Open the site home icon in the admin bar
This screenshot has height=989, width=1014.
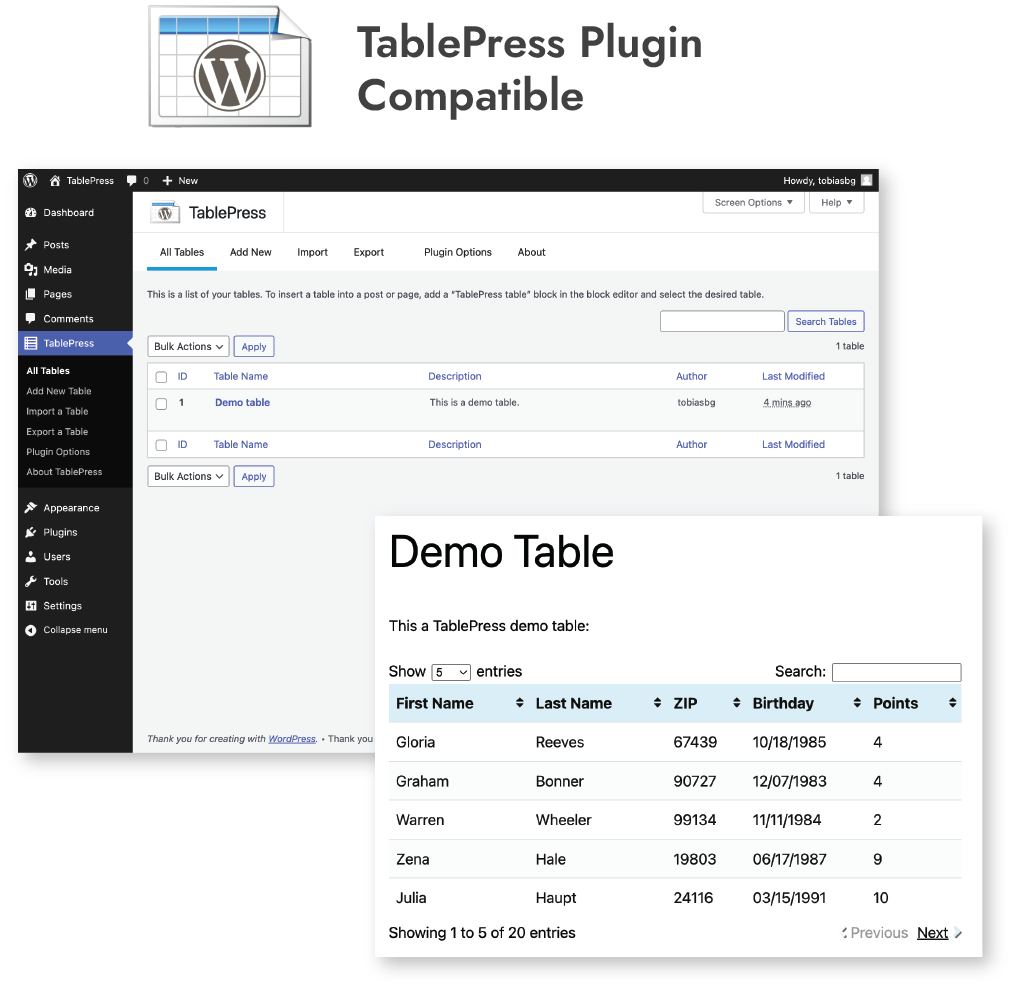click(55, 180)
